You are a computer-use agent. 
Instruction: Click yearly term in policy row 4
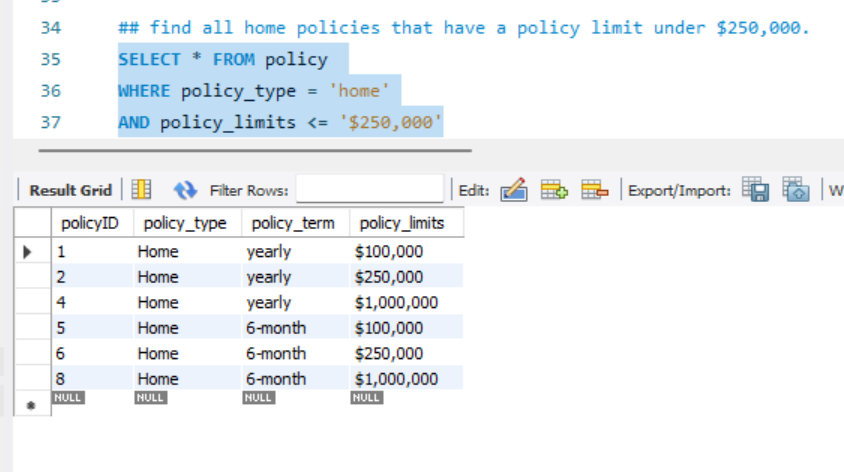tap(296, 302)
